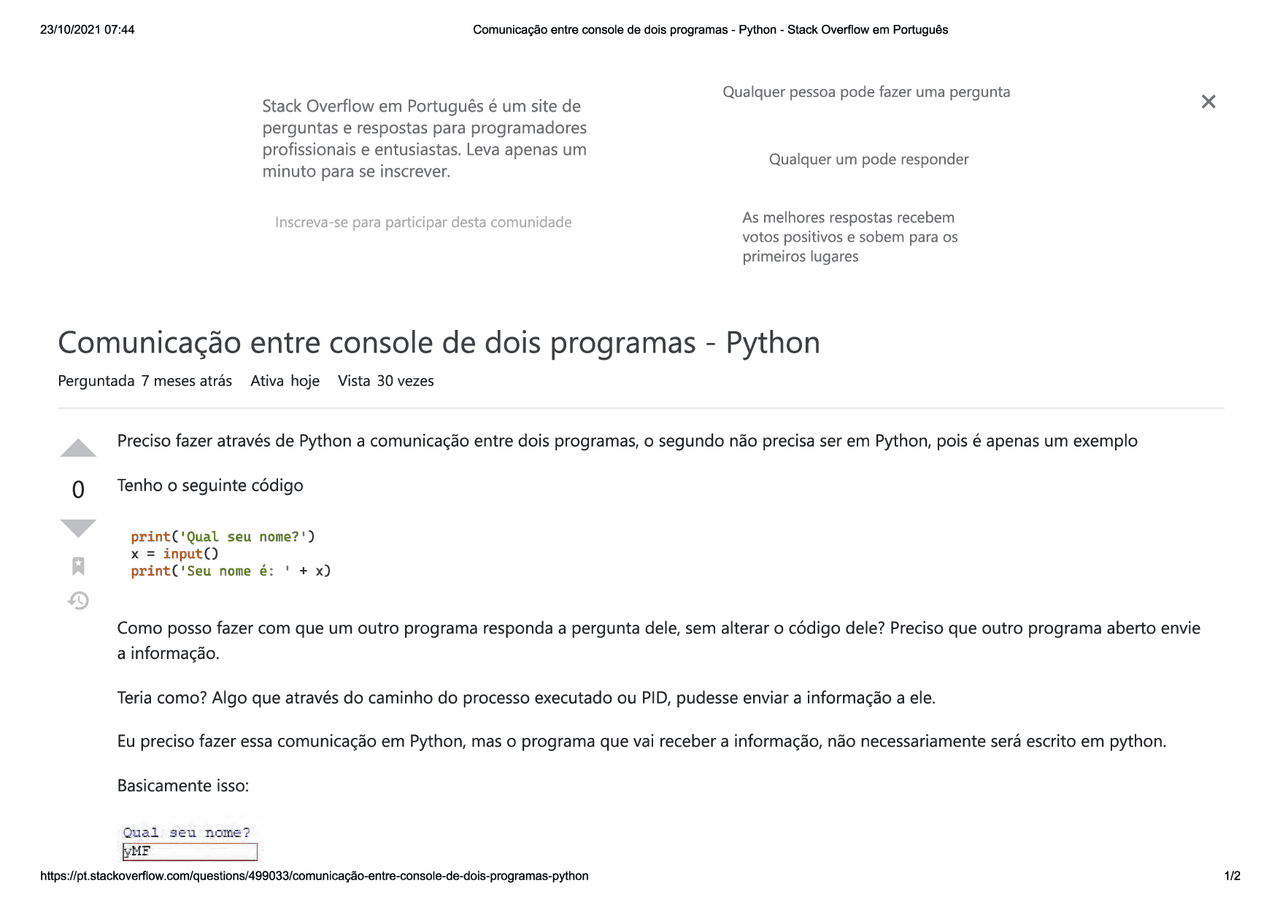
Task: Click the 'Ativa hoje' activity link
Action: click(285, 380)
